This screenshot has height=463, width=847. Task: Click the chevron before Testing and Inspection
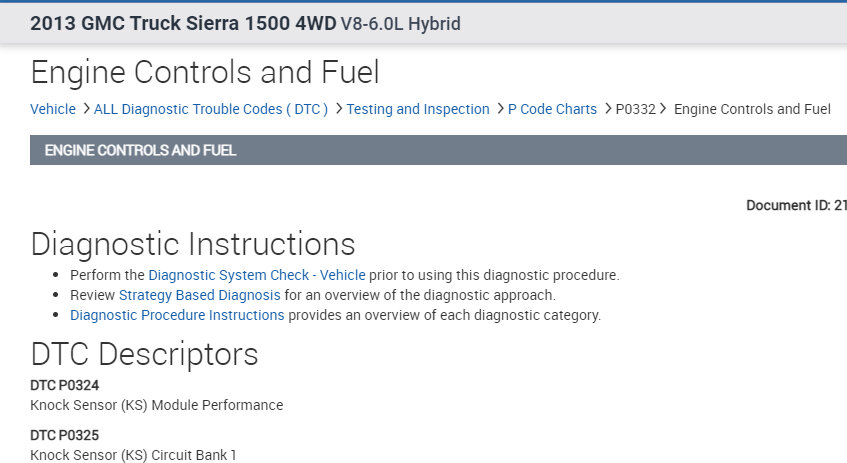pyautogui.click(x=339, y=109)
